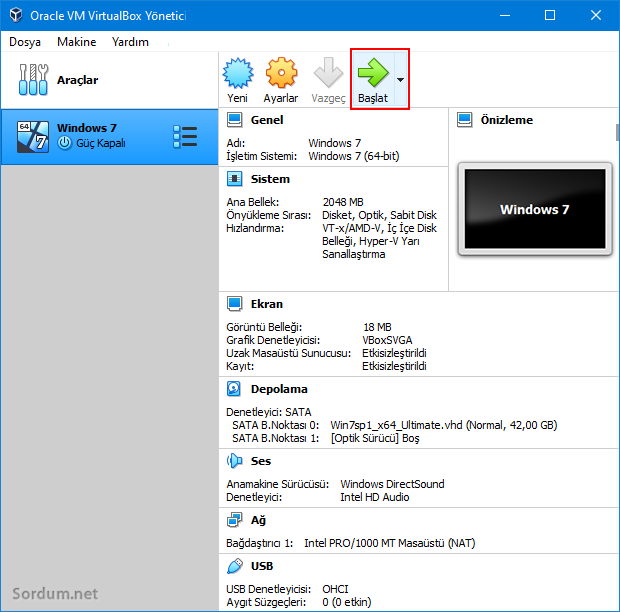The width and height of the screenshot is (620, 612).
Task: Click the Önizleme section heading
Action: point(507,120)
